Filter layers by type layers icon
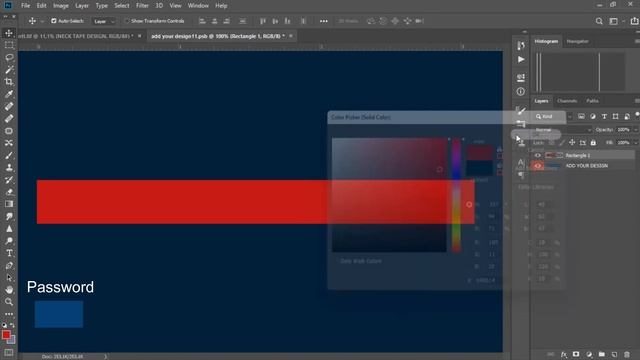Screen dimensions: 640x360 click(x=604, y=116)
